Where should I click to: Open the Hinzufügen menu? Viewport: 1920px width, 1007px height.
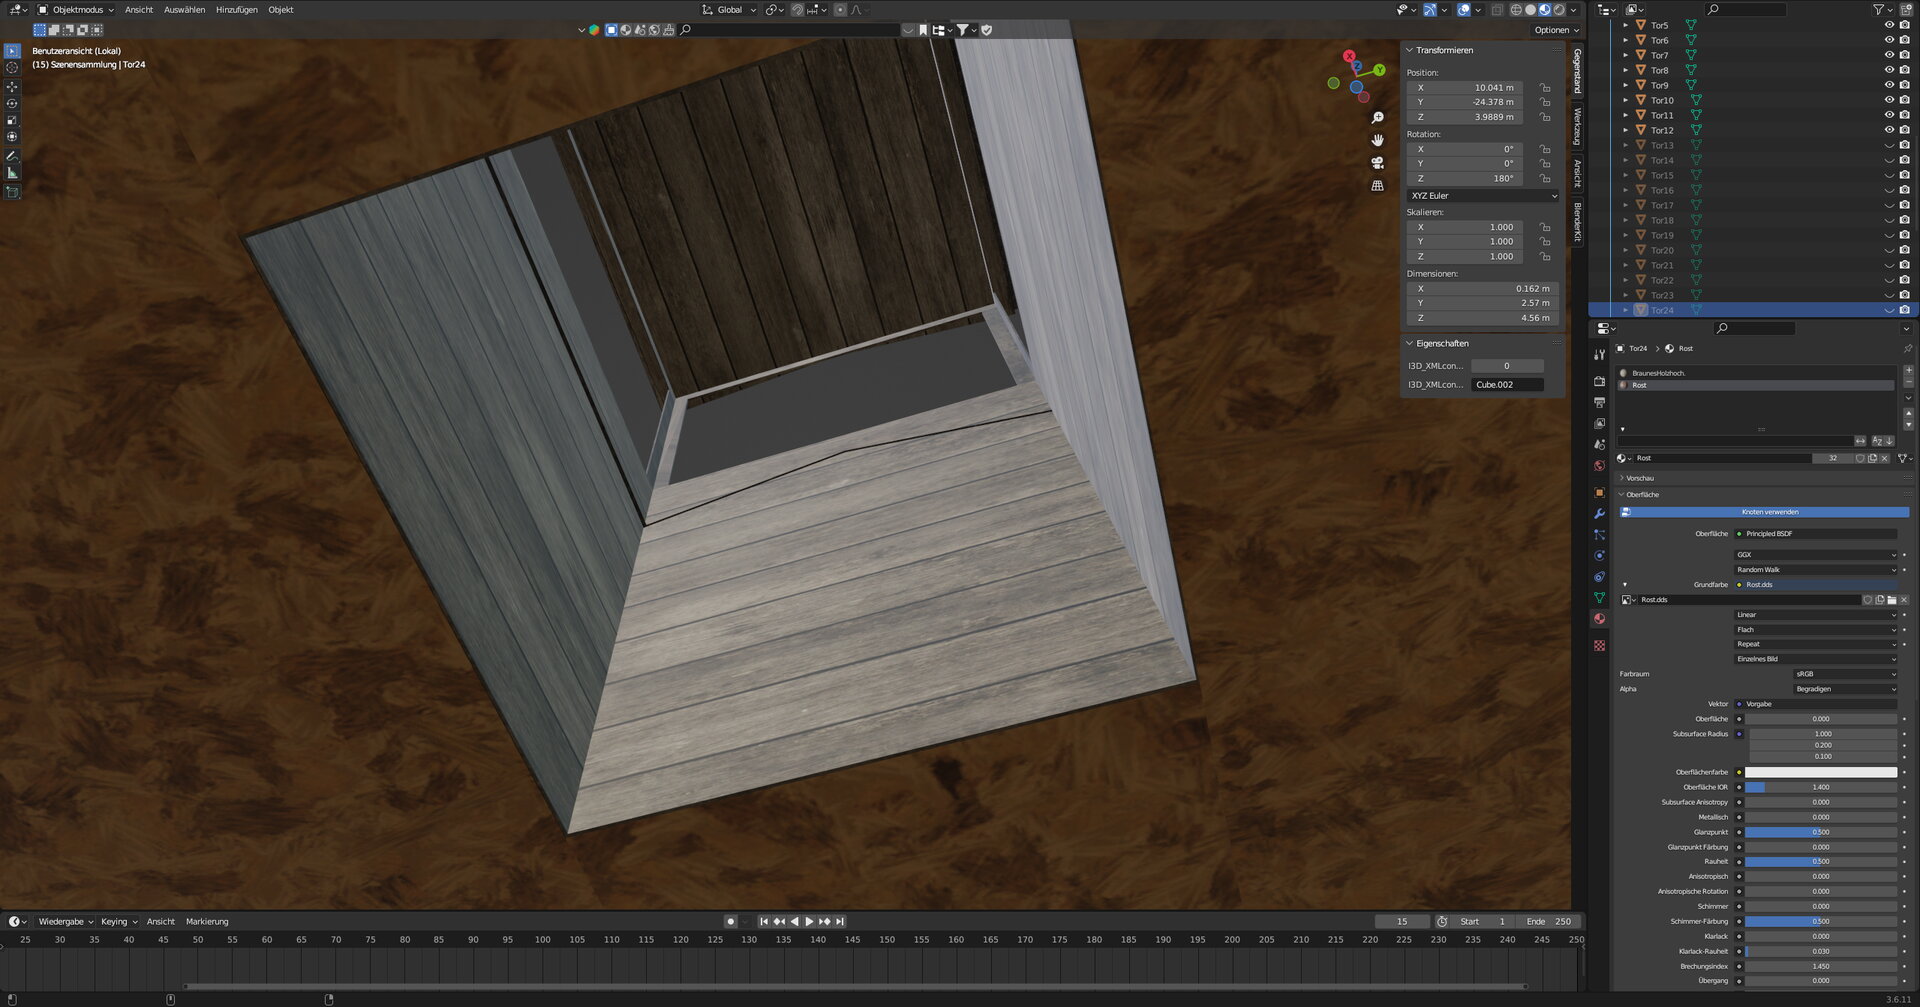[x=236, y=10]
